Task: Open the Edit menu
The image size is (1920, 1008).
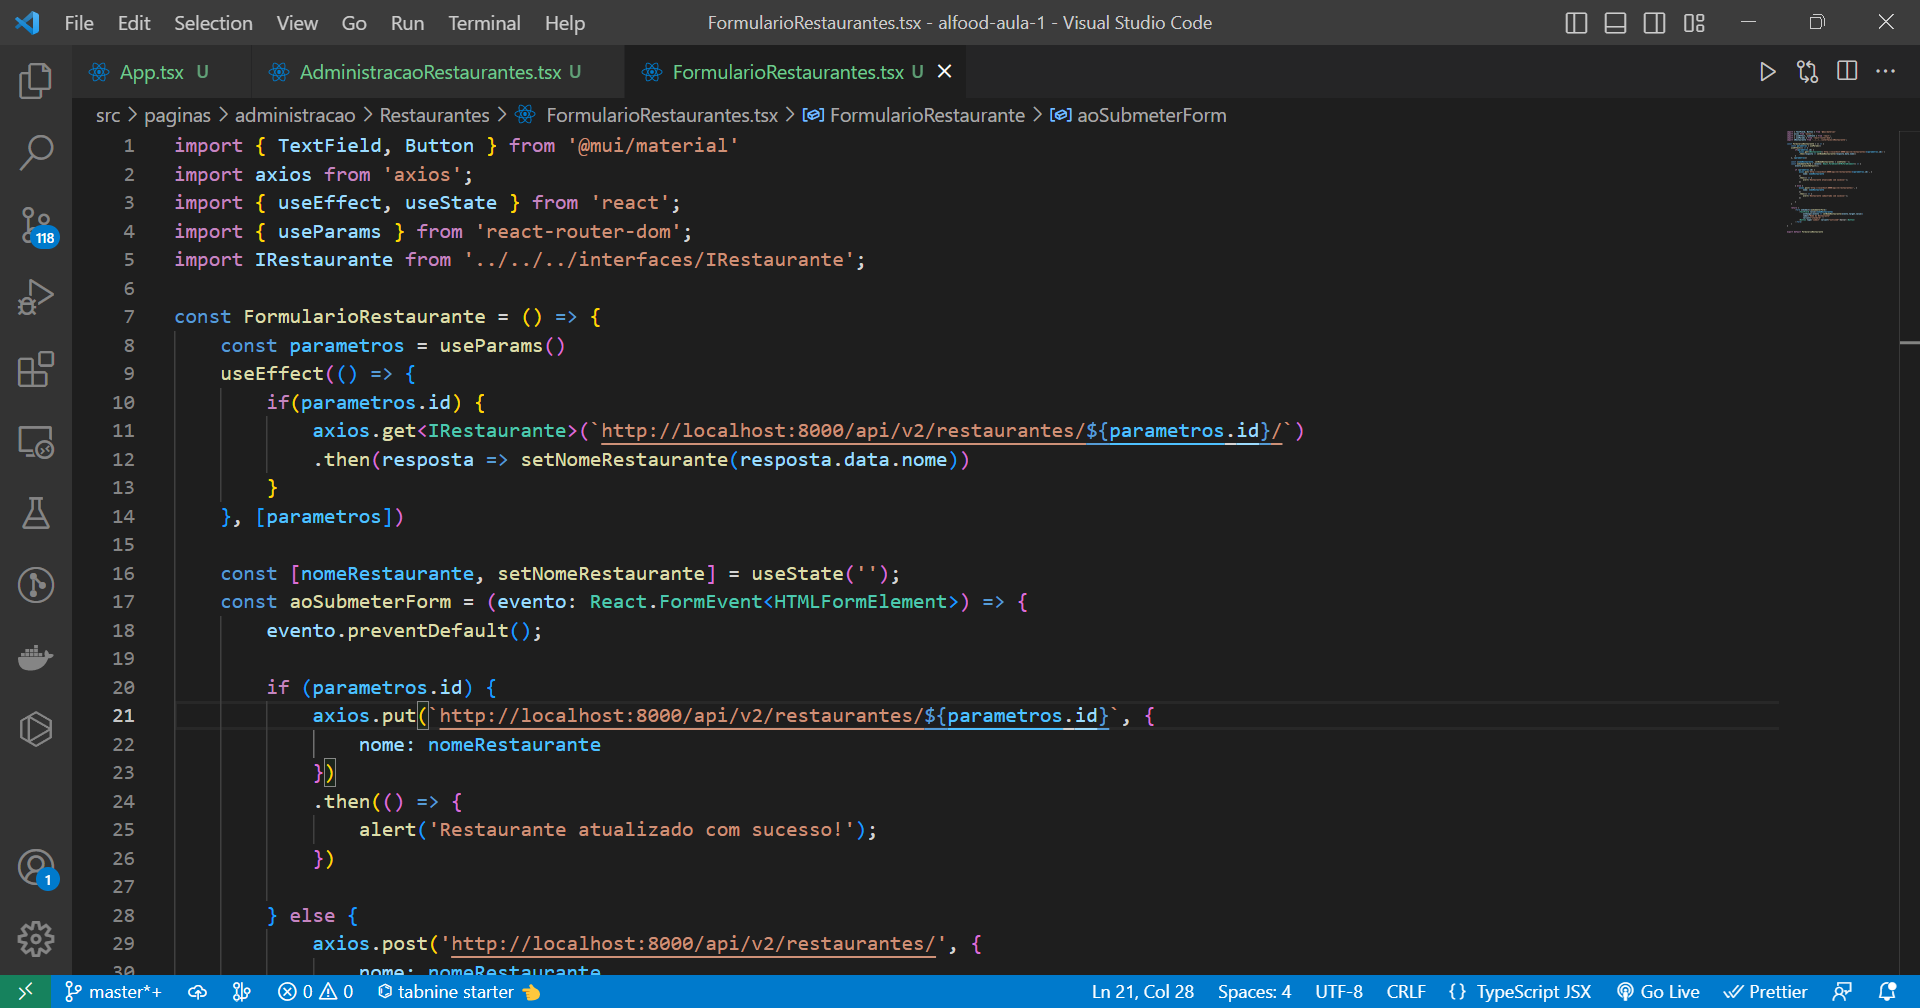Action: point(134,23)
